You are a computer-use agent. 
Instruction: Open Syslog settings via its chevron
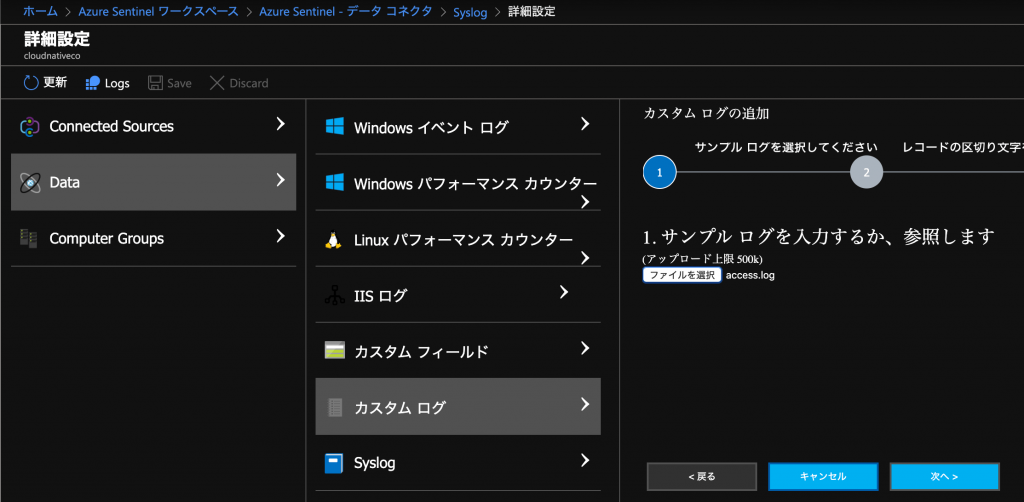coord(585,460)
